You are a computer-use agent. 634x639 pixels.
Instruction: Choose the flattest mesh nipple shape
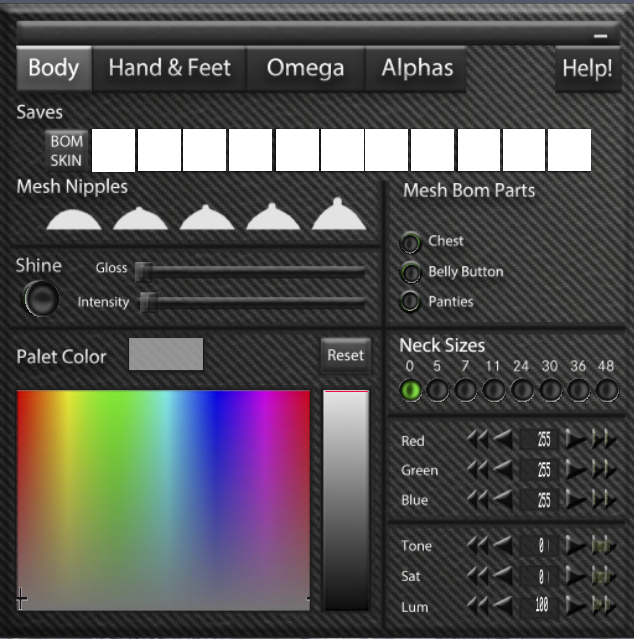[x=74, y=220]
